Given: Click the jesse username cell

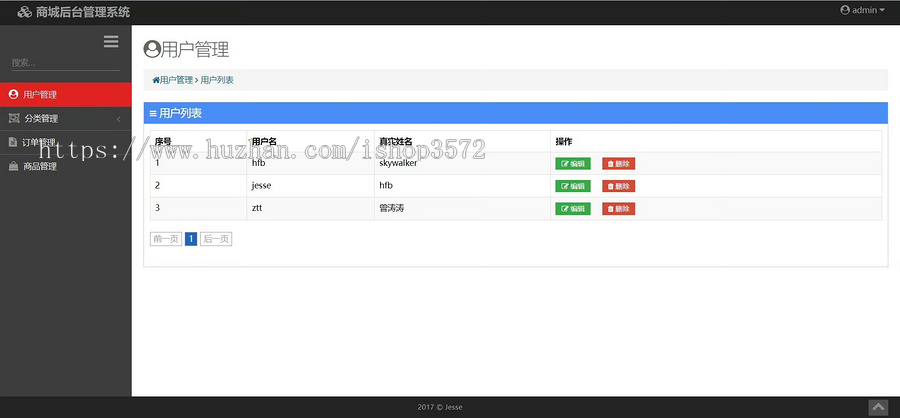Looking at the screenshot, I should [x=311, y=186].
